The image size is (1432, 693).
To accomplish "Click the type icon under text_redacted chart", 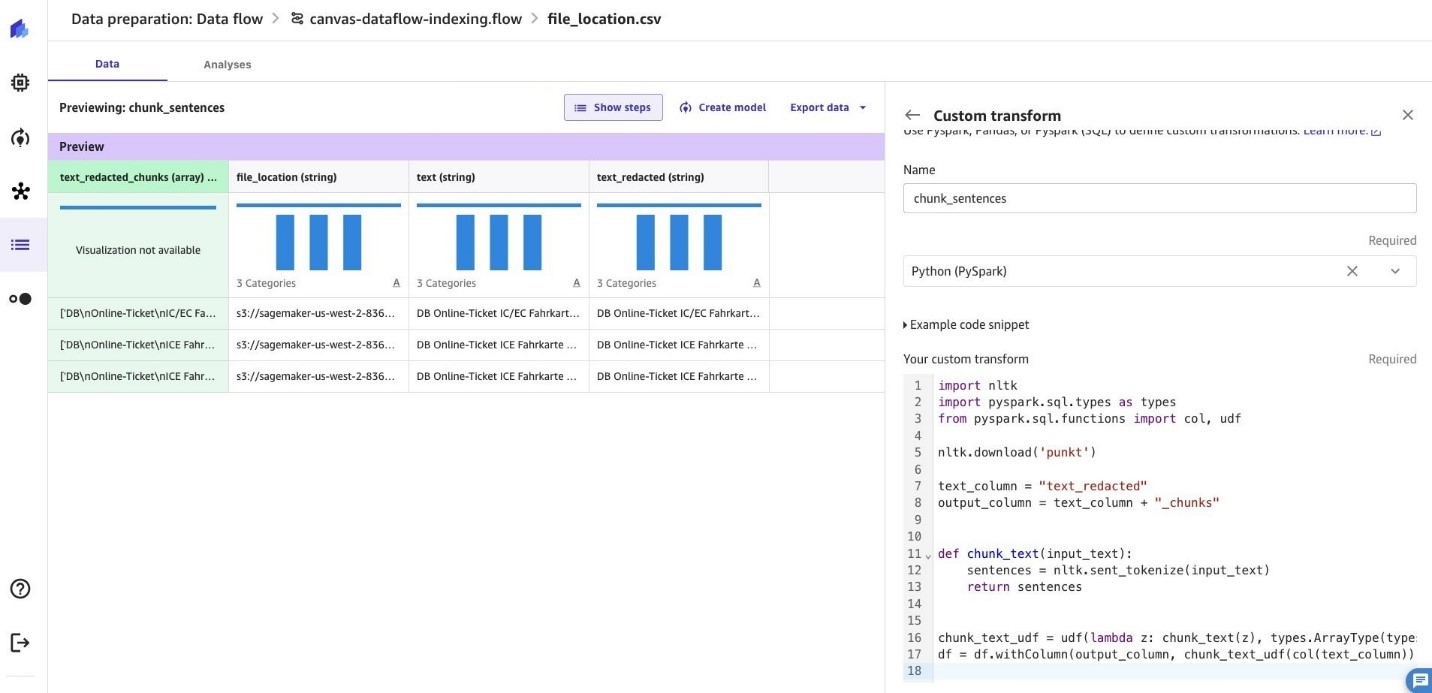I will click(x=757, y=283).
